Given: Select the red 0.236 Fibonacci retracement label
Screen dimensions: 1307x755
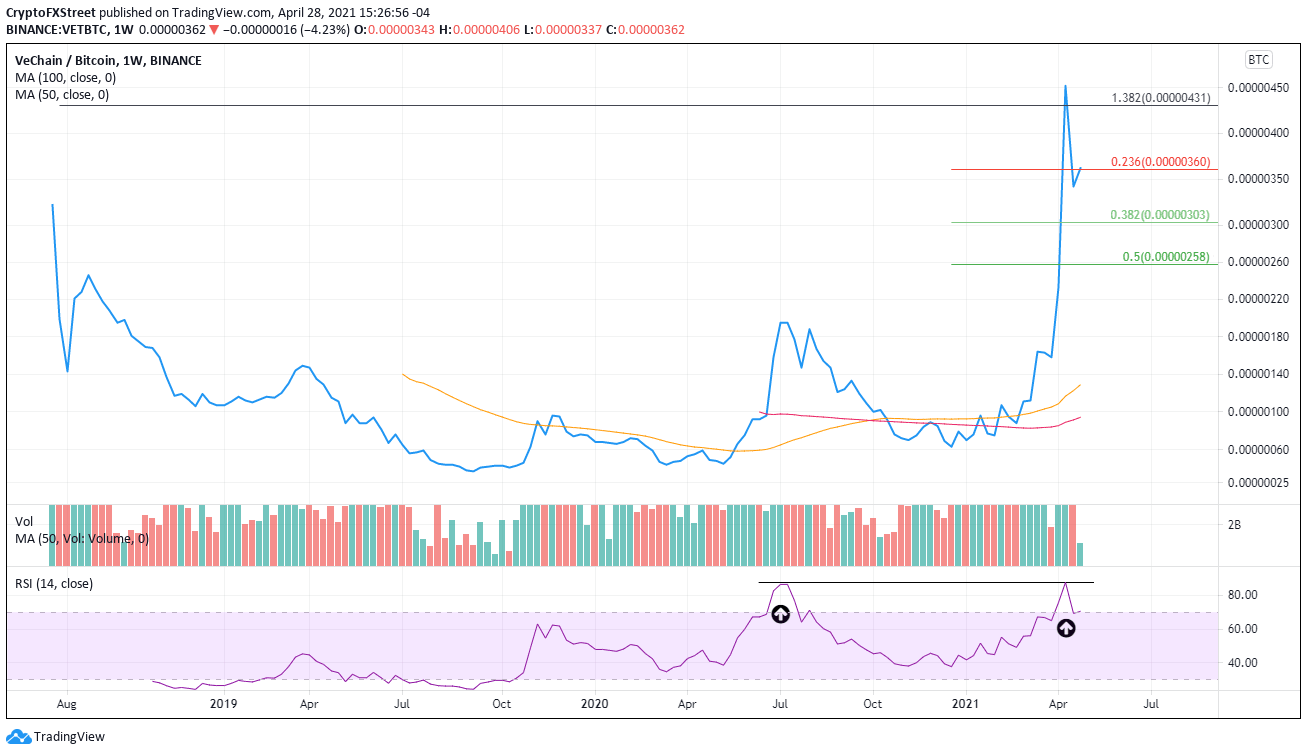Looking at the screenshot, I should pos(1163,161).
